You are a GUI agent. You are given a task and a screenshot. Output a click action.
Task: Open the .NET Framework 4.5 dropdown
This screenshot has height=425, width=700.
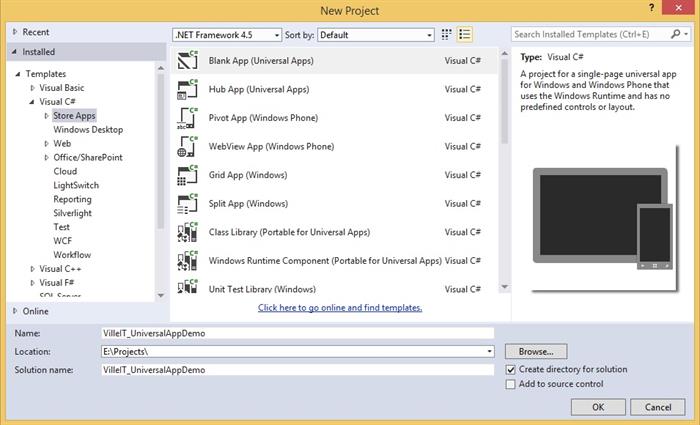pos(227,35)
